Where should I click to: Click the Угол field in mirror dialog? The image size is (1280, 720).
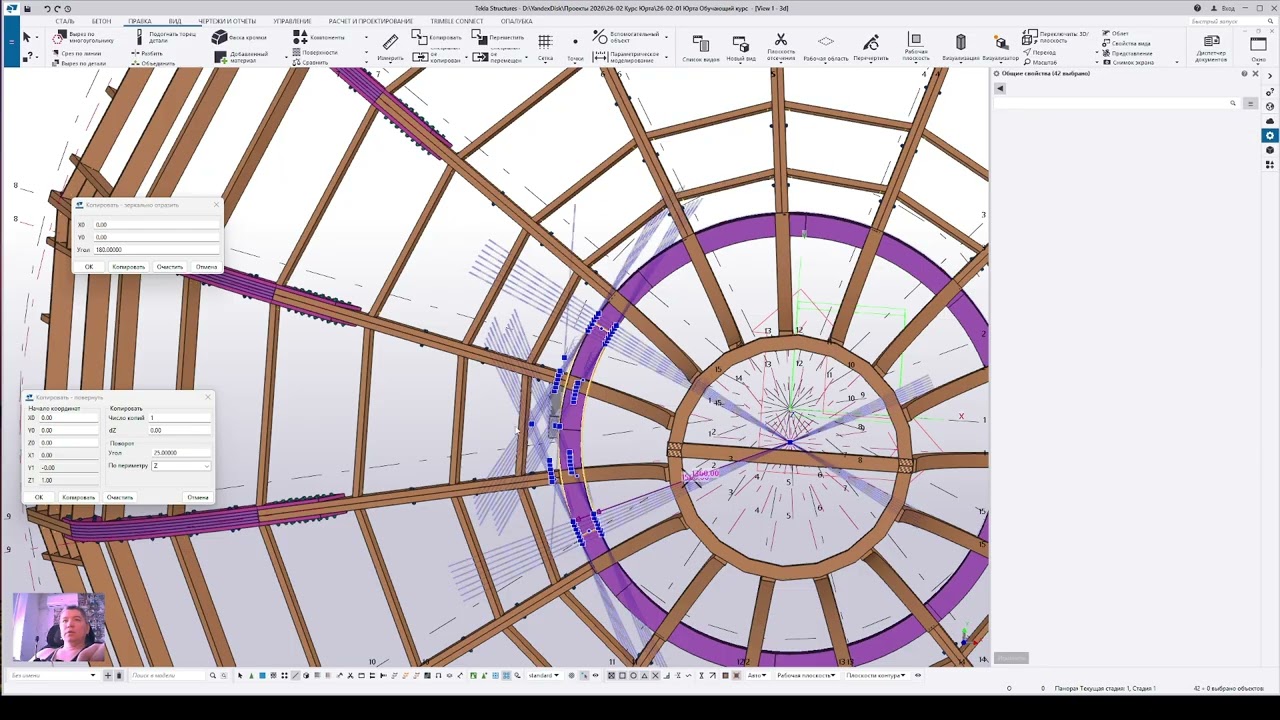[156, 249]
